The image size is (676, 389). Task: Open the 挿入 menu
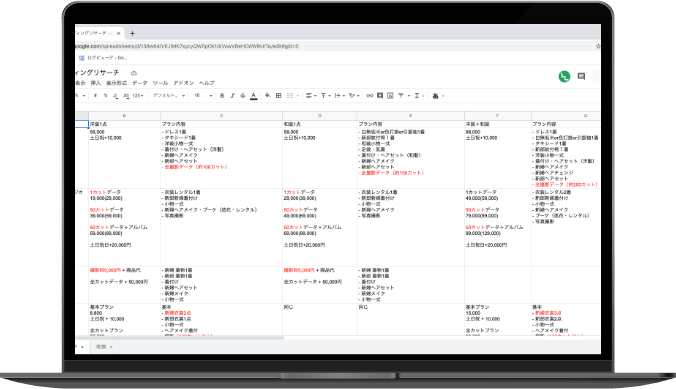click(x=95, y=83)
